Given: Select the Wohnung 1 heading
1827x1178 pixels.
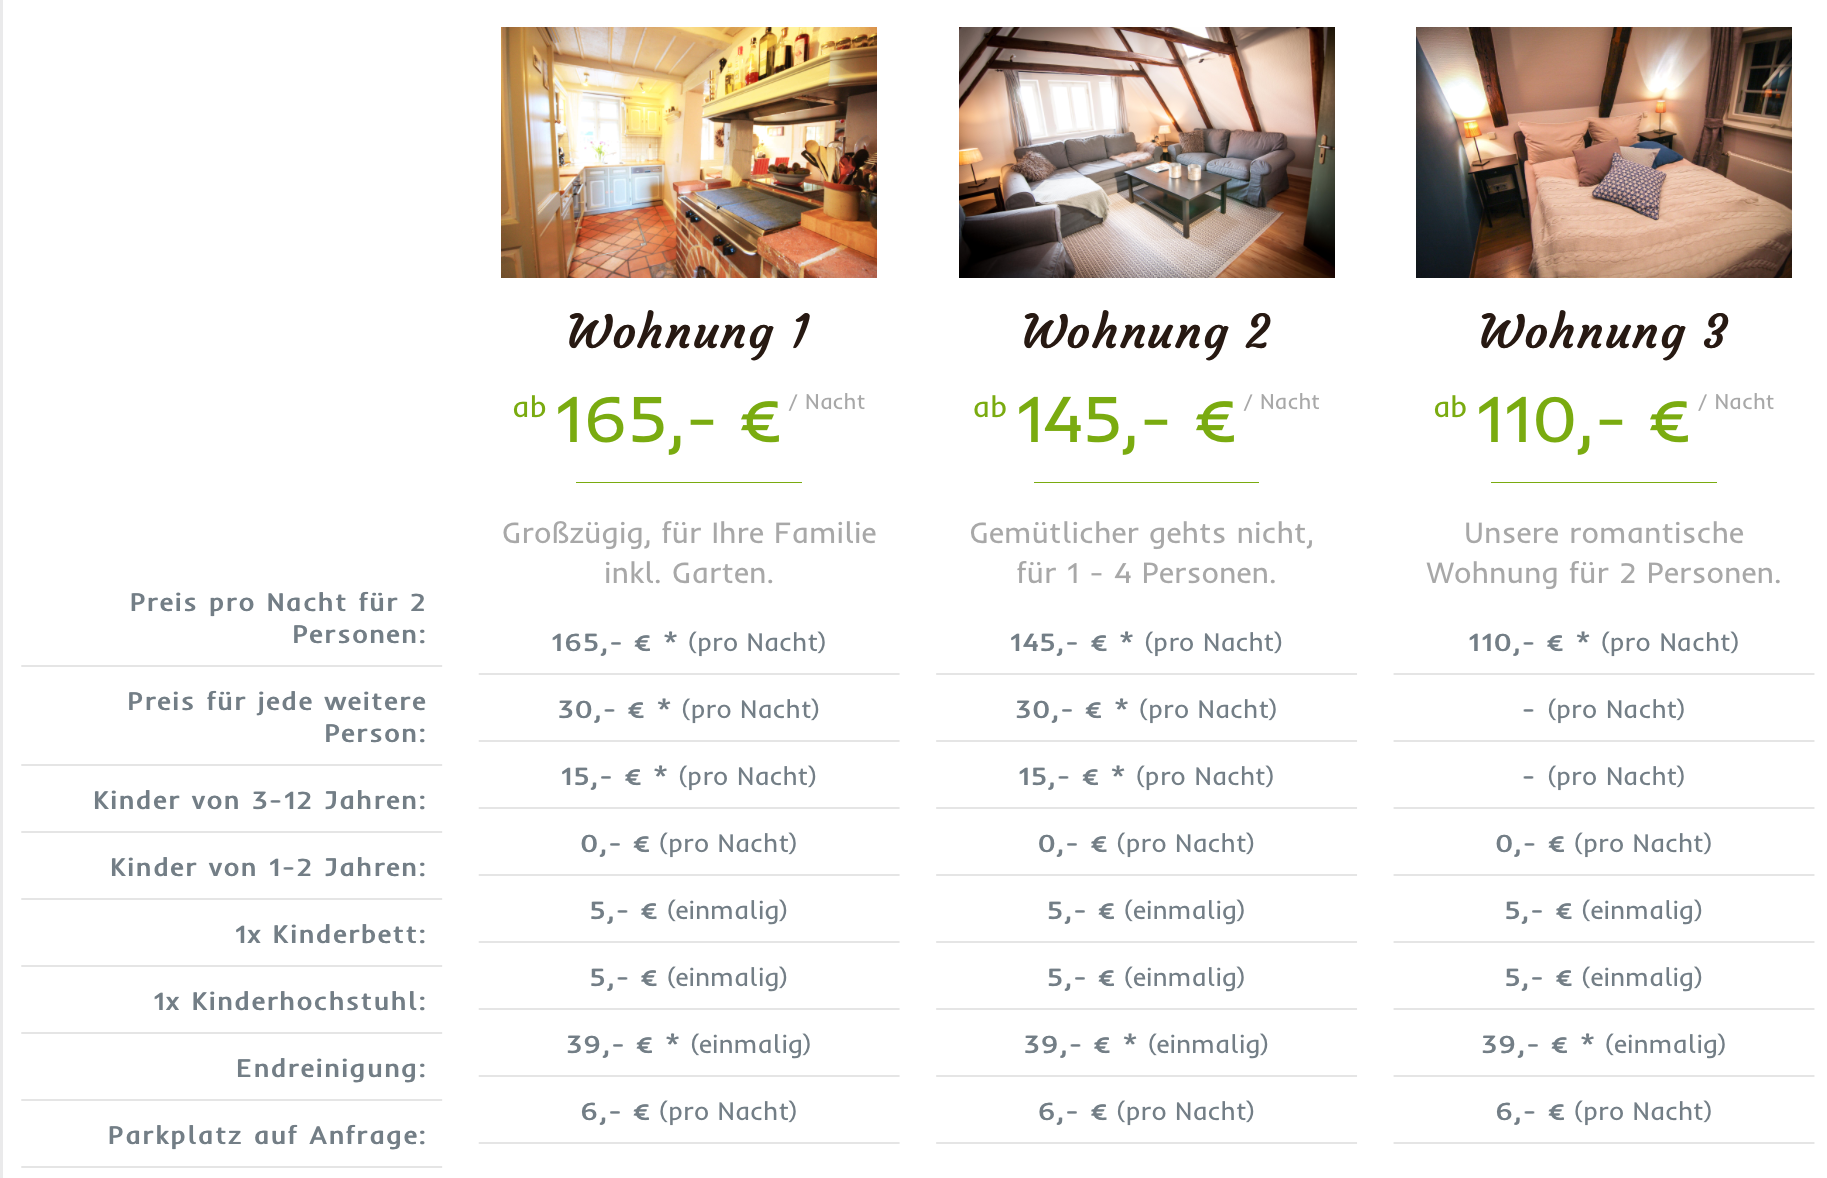Looking at the screenshot, I should [x=688, y=332].
